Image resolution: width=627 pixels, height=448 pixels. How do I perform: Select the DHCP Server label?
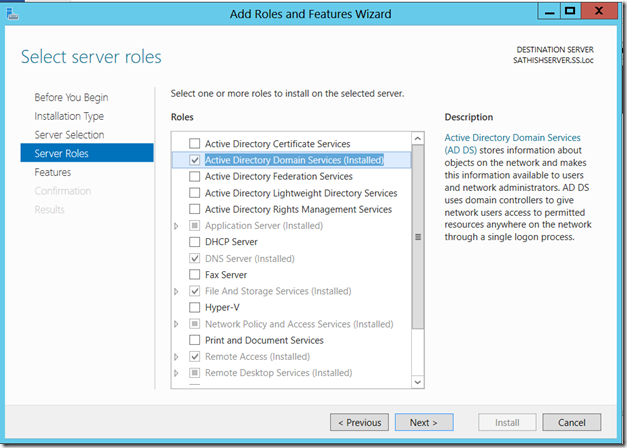coord(231,242)
